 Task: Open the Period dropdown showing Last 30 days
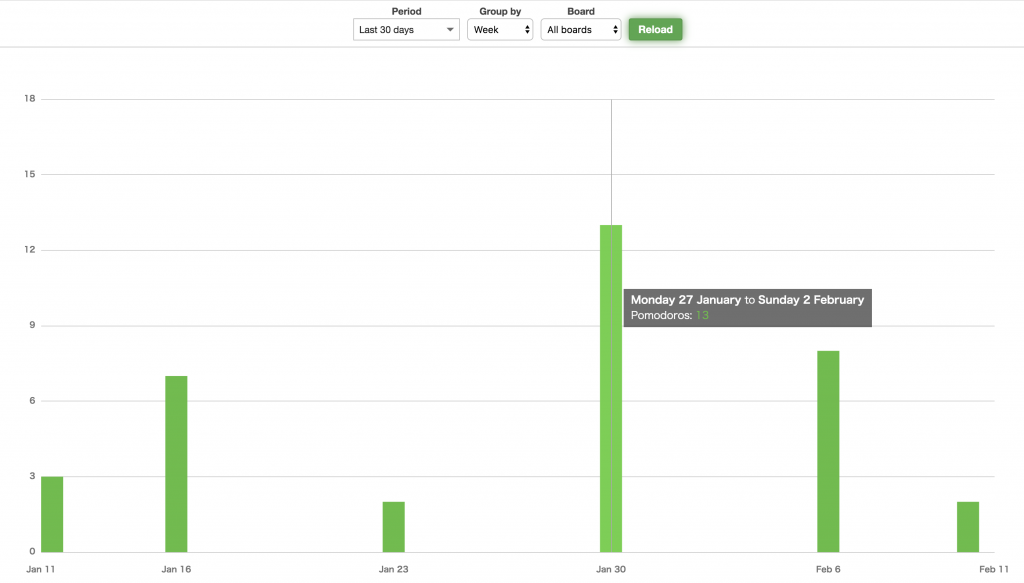tap(406, 29)
